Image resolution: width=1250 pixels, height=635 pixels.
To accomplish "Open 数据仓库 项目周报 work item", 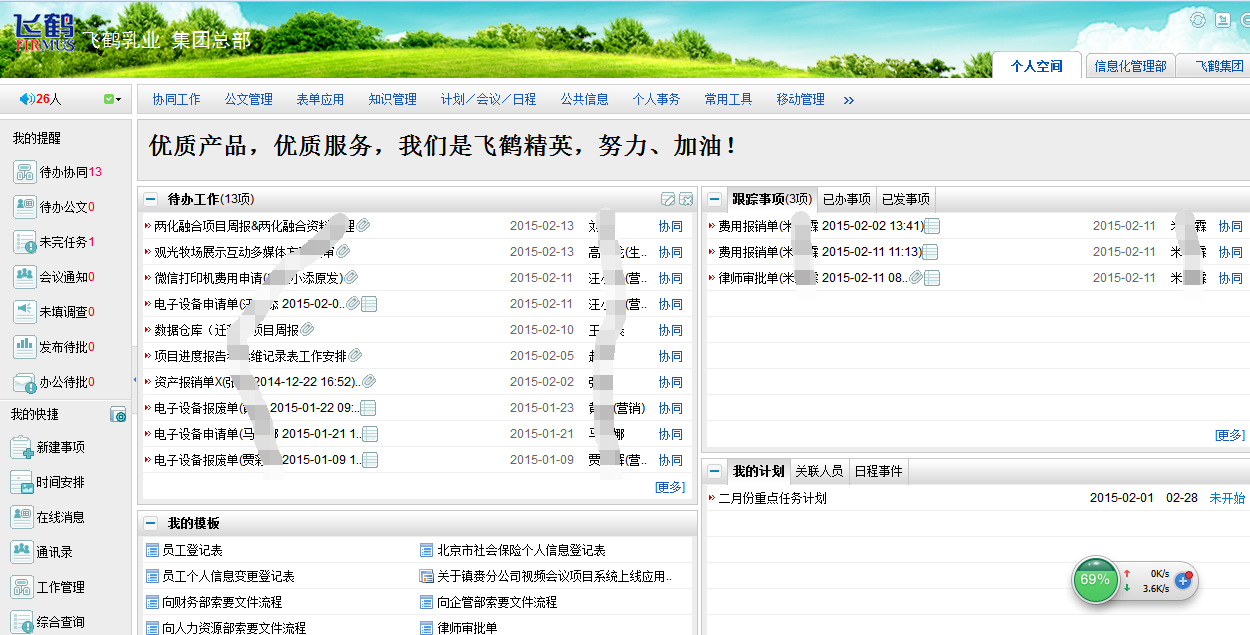I will tap(226, 330).
